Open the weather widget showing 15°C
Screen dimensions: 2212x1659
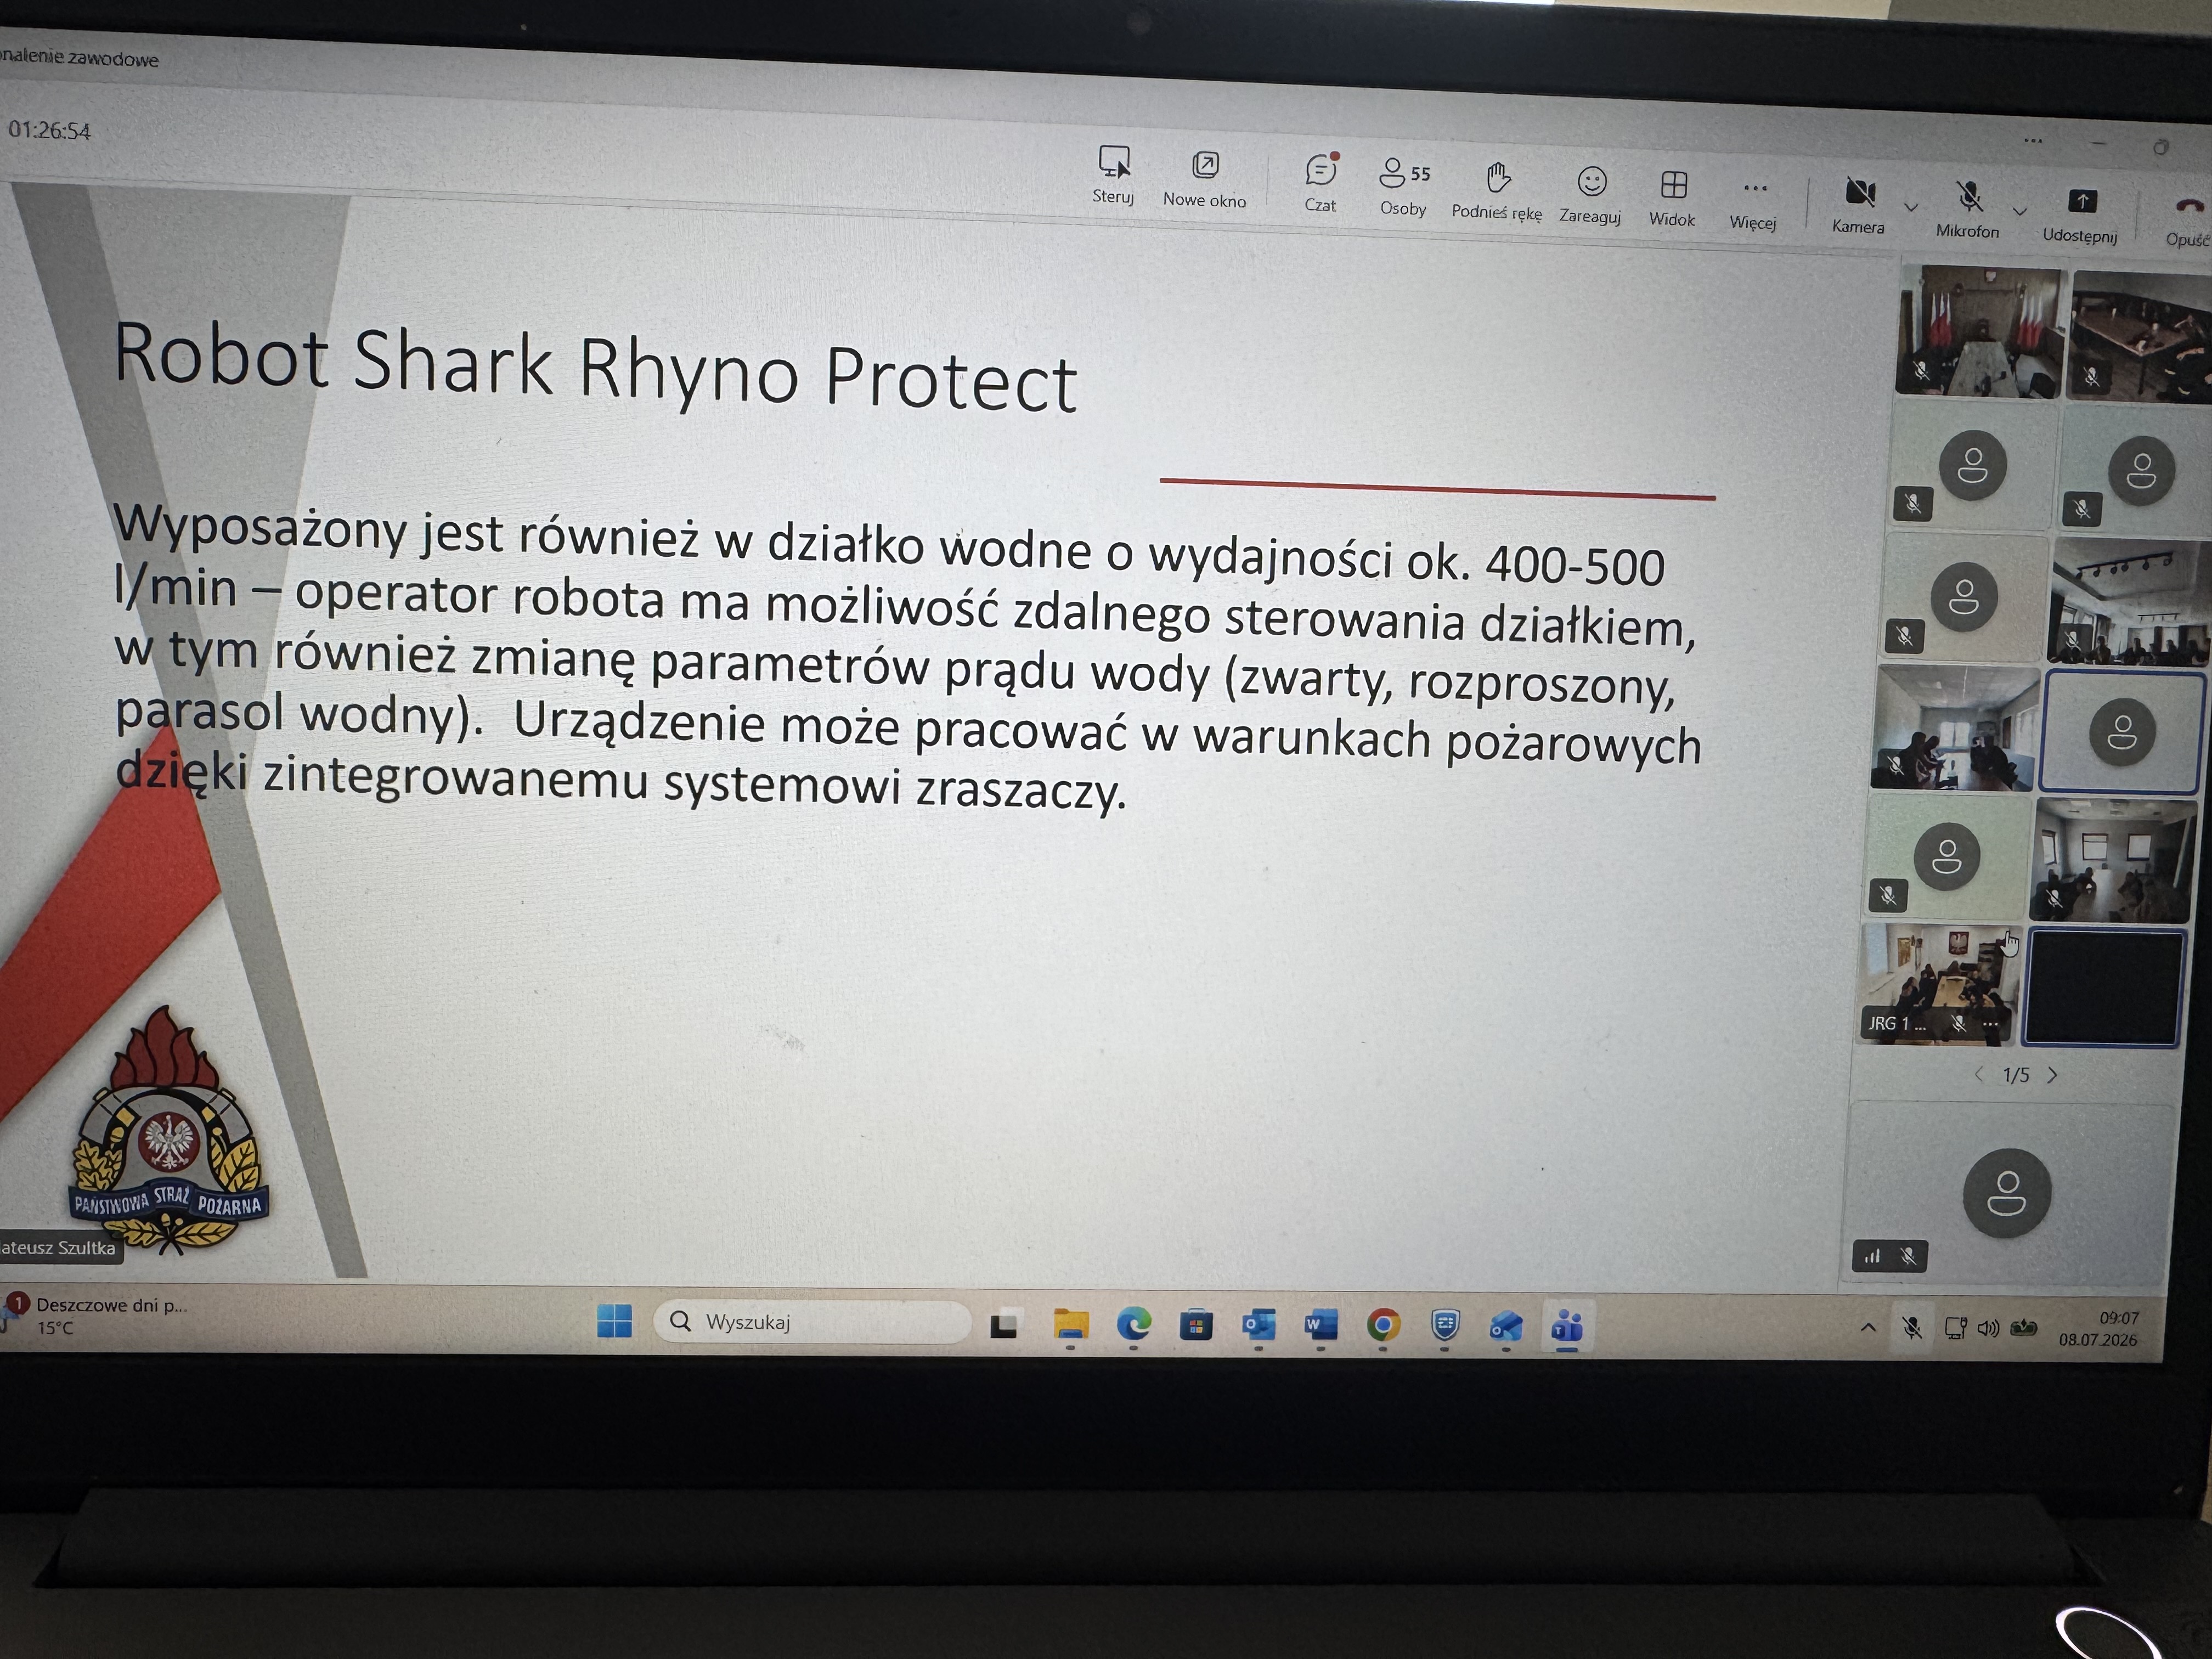(95, 1316)
